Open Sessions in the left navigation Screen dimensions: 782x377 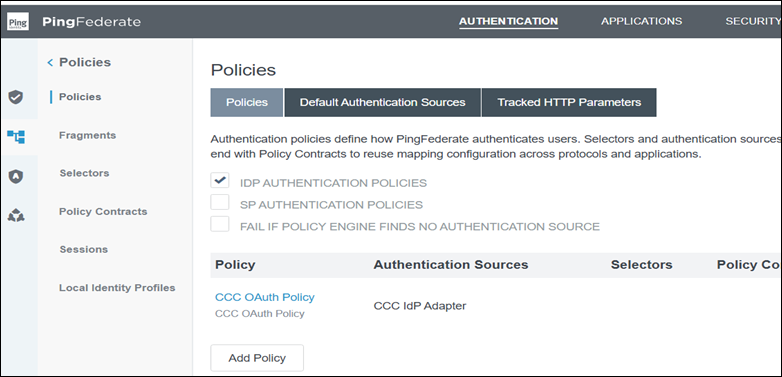(84, 249)
